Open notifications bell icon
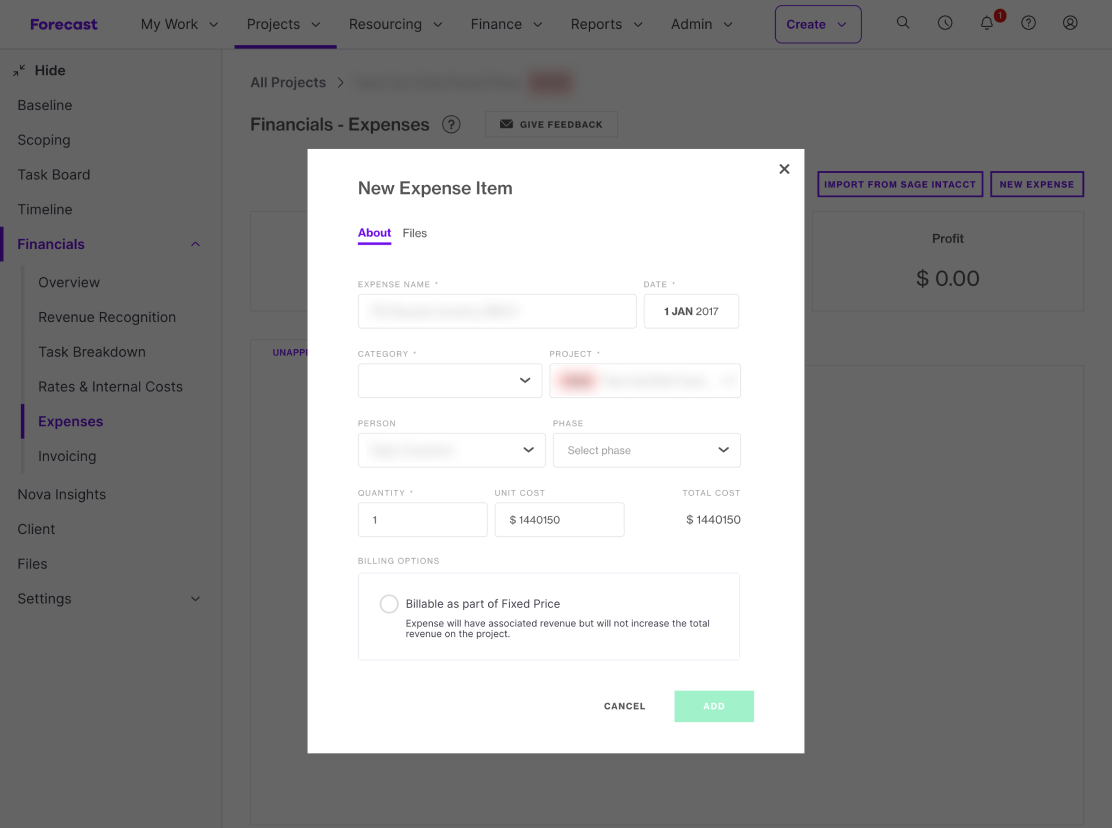1112x828 pixels. (x=986, y=23)
